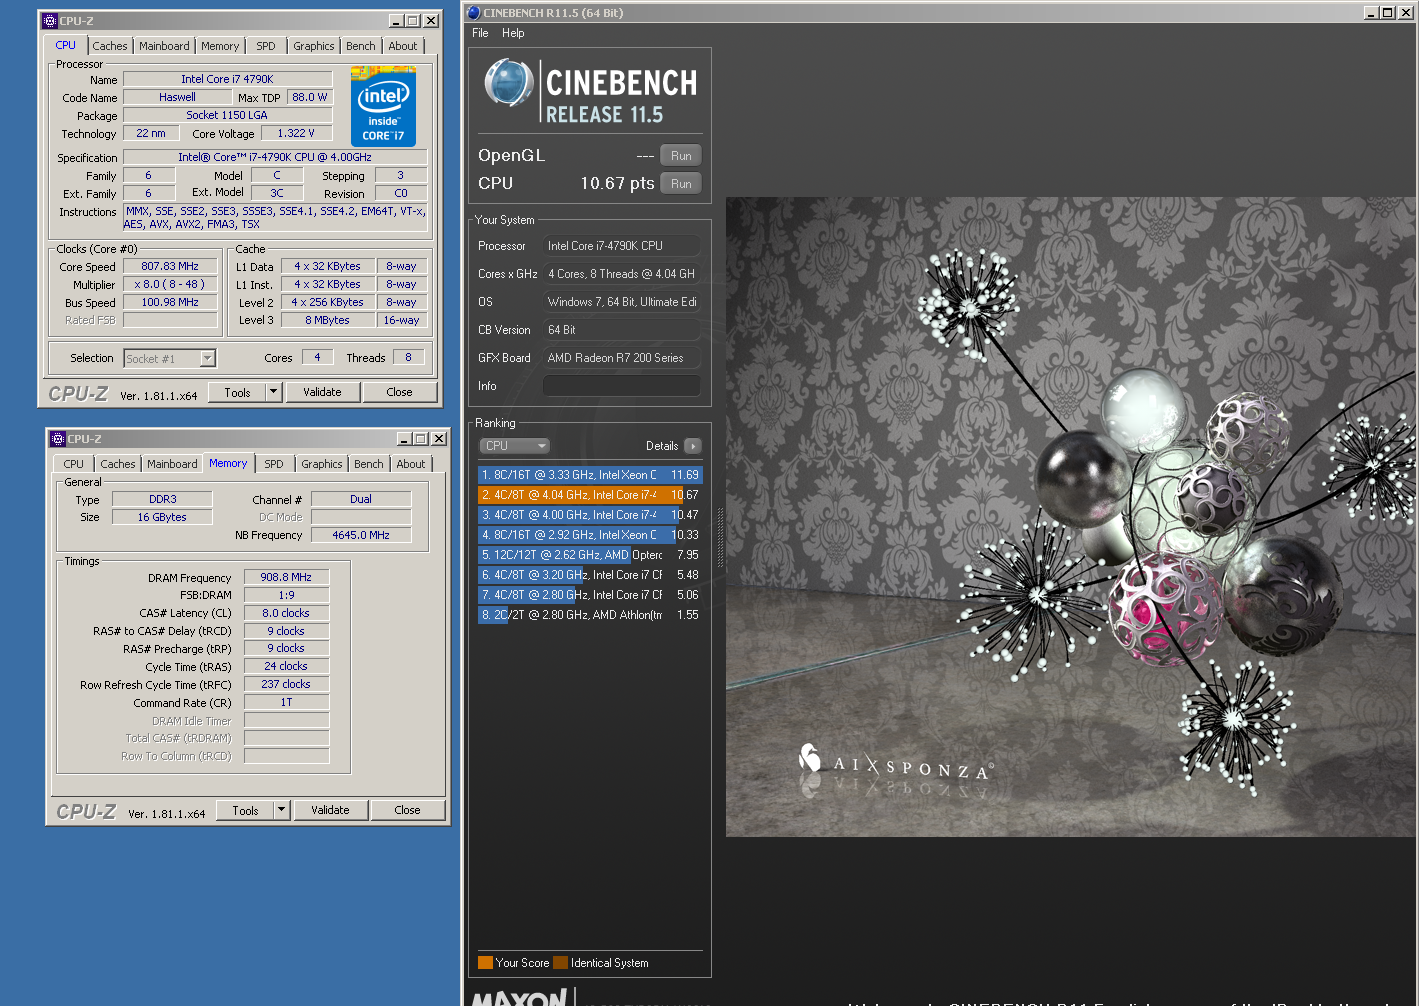Click the Core Voltage value 1.322 V

click(296, 133)
